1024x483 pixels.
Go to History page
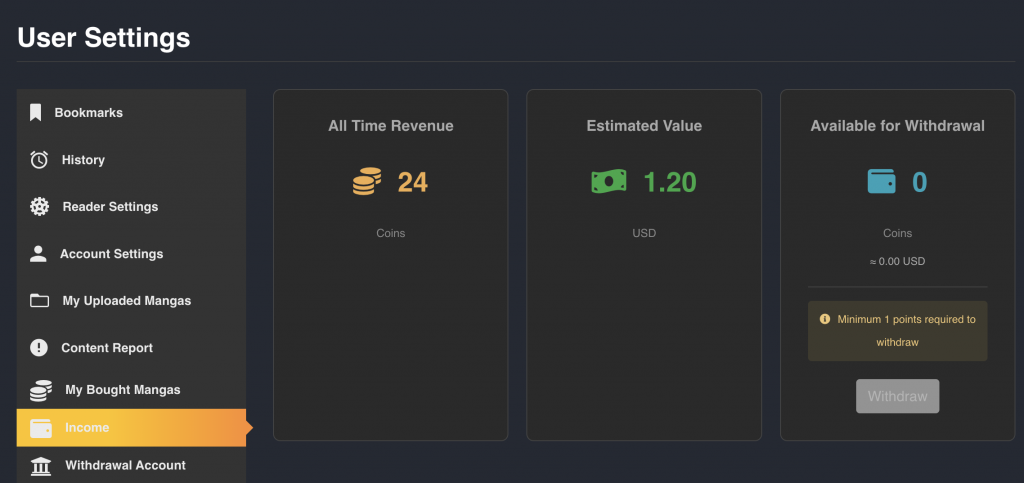point(83,160)
